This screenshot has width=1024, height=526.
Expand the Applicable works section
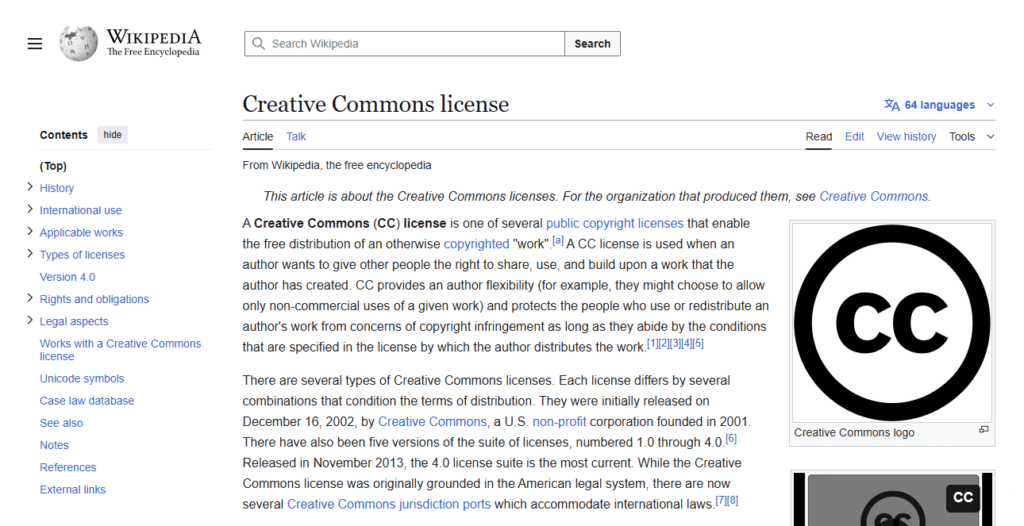click(29, 231)
